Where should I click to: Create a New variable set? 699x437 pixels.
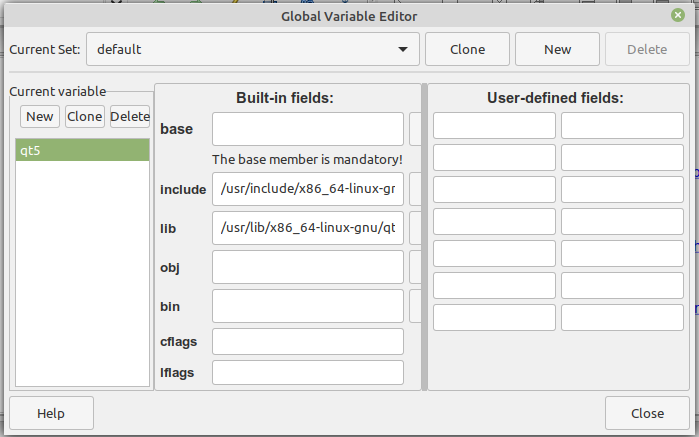point(557,49)
